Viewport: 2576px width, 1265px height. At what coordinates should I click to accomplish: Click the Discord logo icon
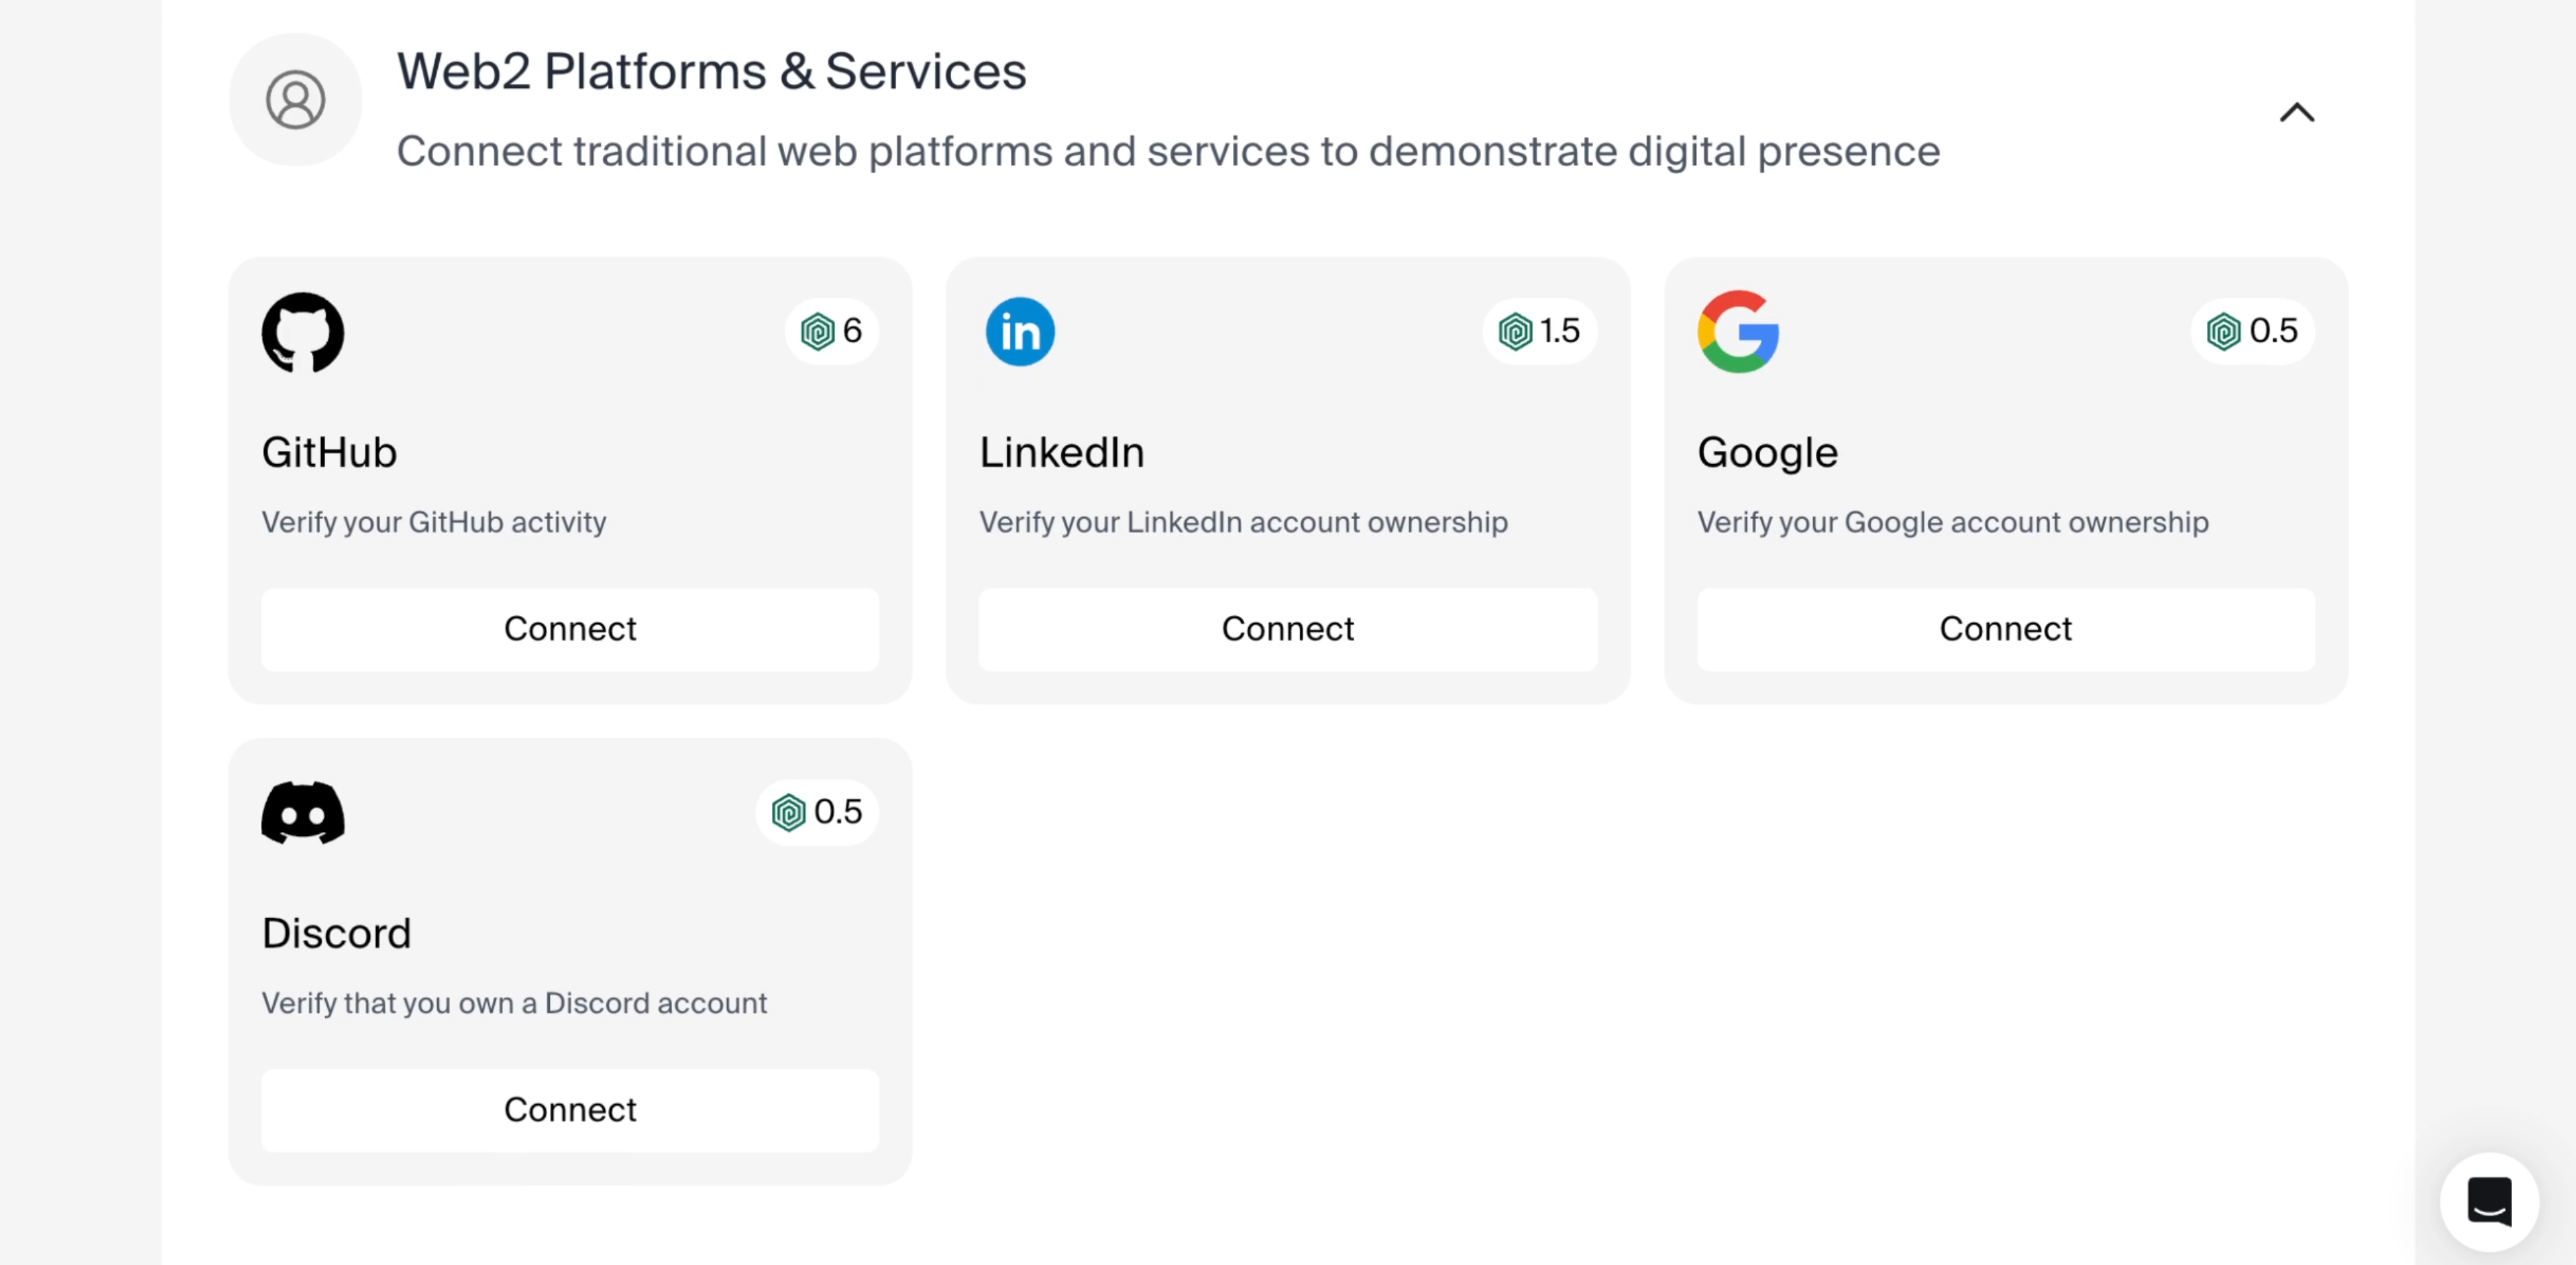303,813
